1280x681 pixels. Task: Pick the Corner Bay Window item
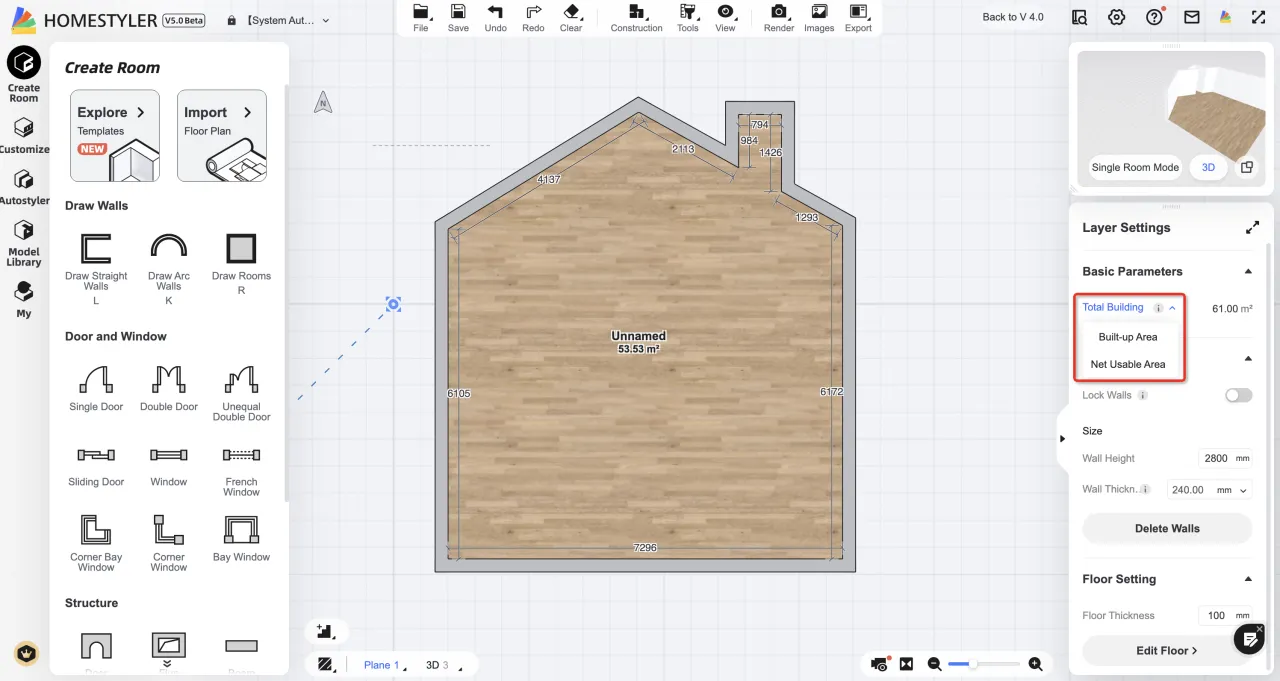click(96, 543)
